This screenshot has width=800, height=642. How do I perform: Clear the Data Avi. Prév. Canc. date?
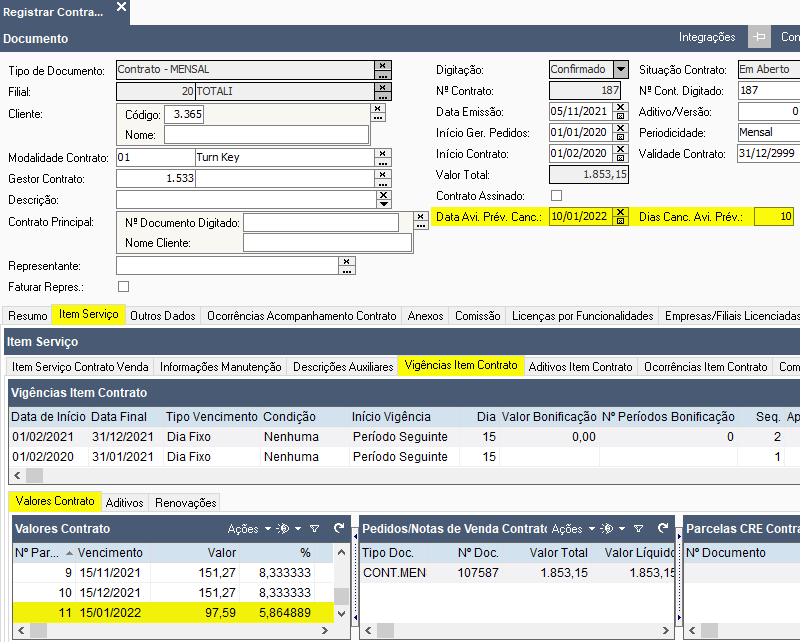point(620,212)
